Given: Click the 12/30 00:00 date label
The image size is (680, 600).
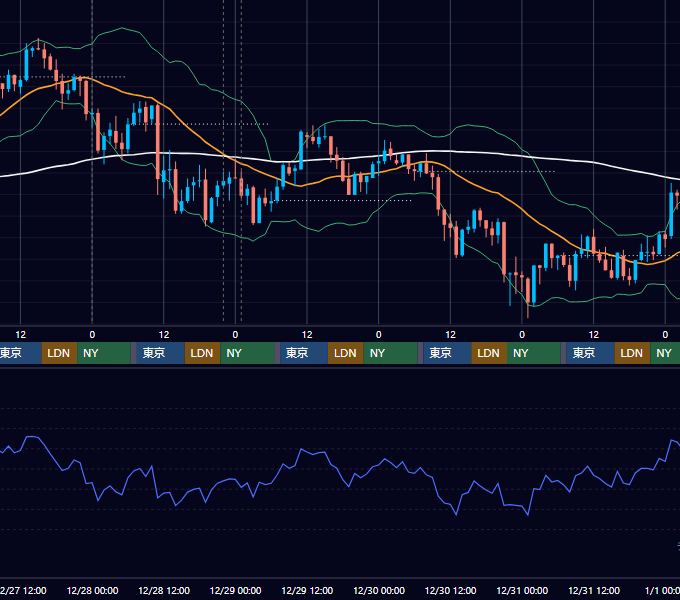Looking at the screenshot, I should click(x=379, y=590).
